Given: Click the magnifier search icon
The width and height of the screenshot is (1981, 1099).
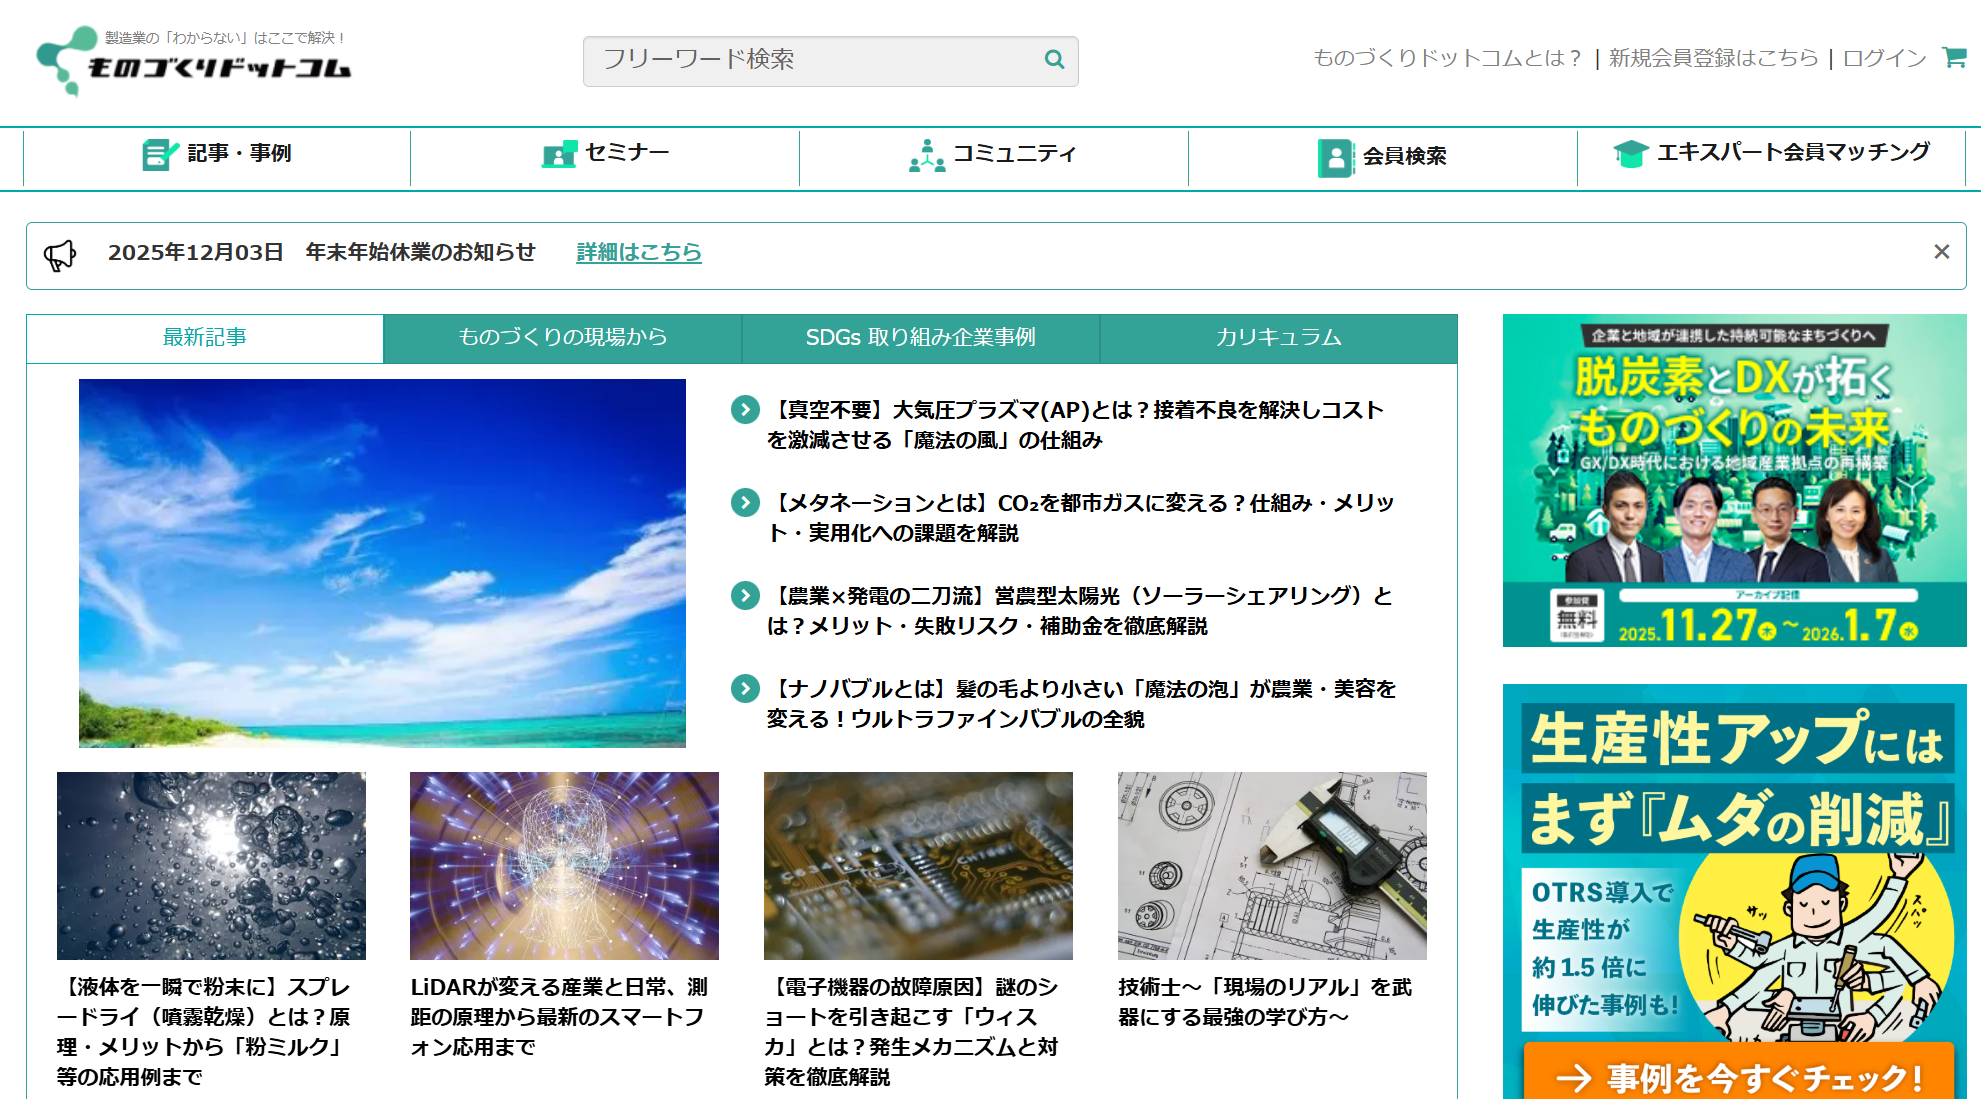Looking at the screenshot, I should point(1053,60).
